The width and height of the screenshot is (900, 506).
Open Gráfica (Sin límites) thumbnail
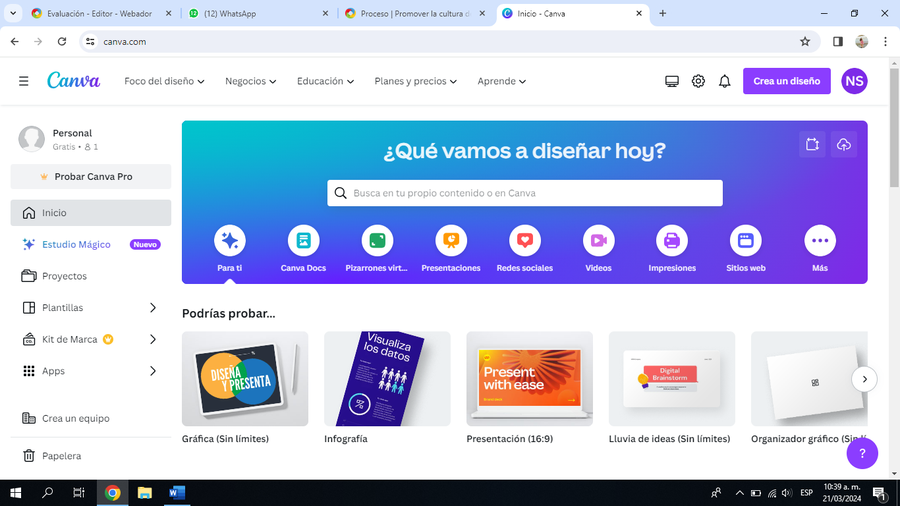pos(245,379)
